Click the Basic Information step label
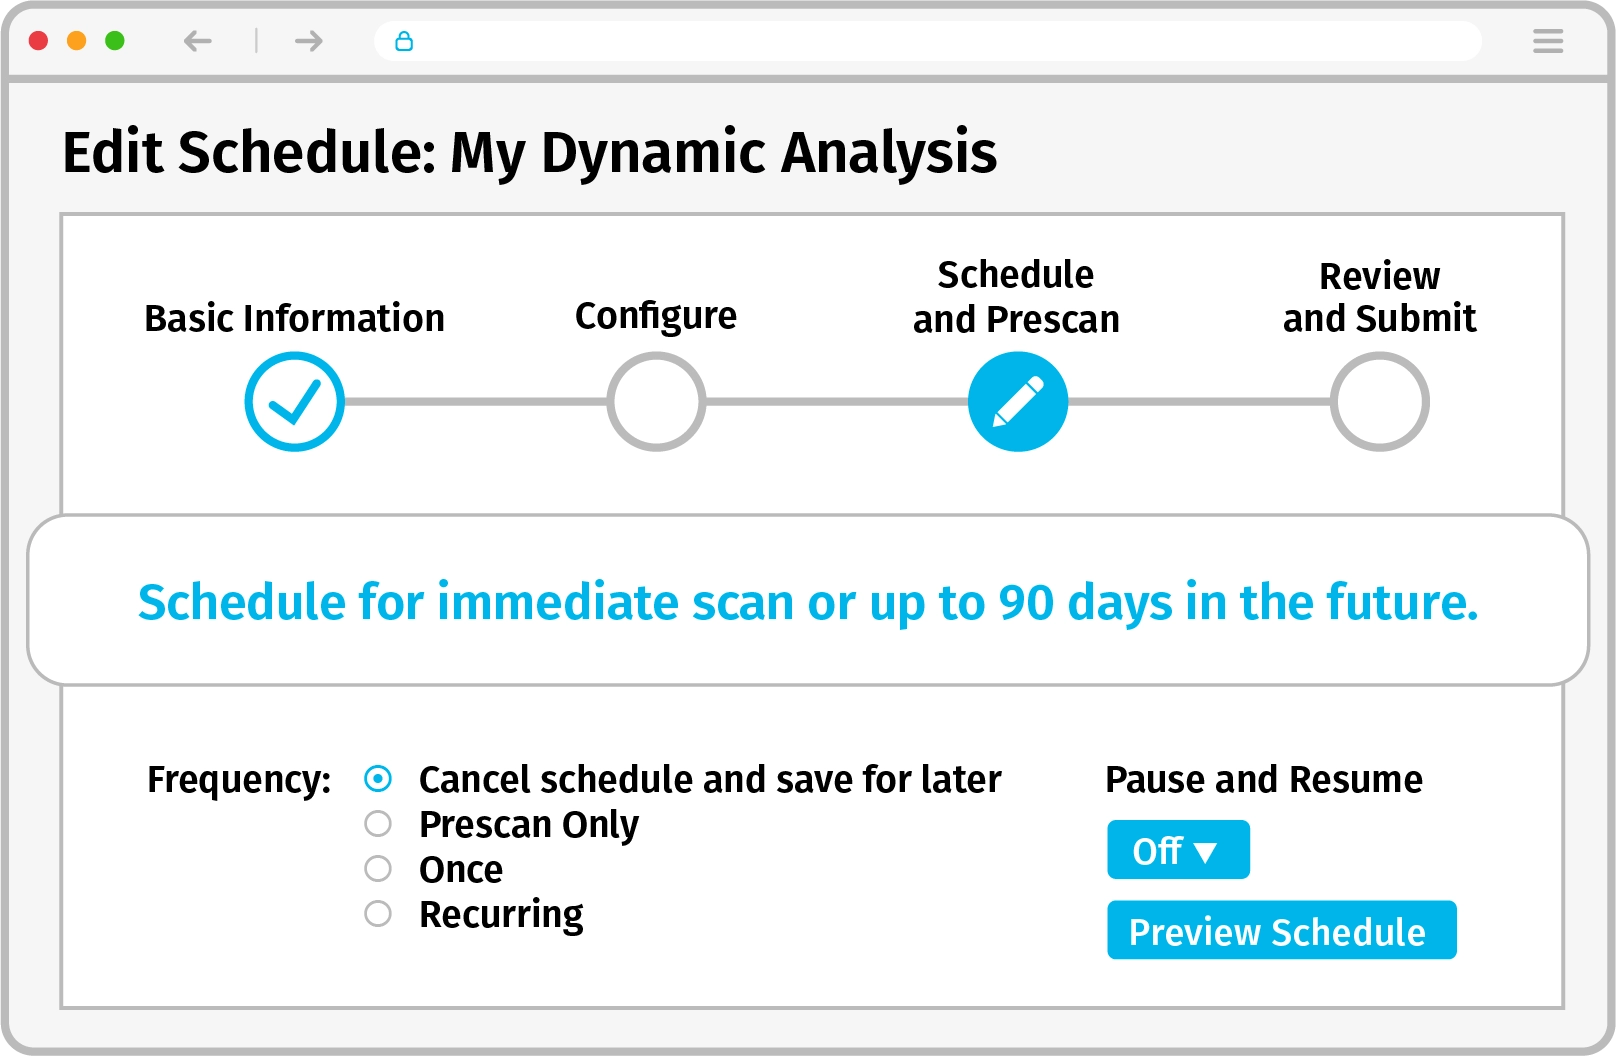 click(294, 318)
